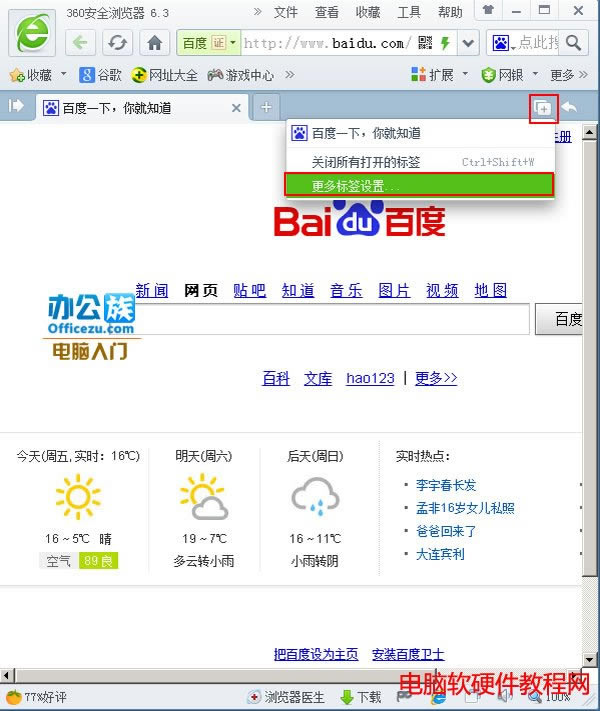
Task: Open the Baidu search engine selector
Action: 504,44
